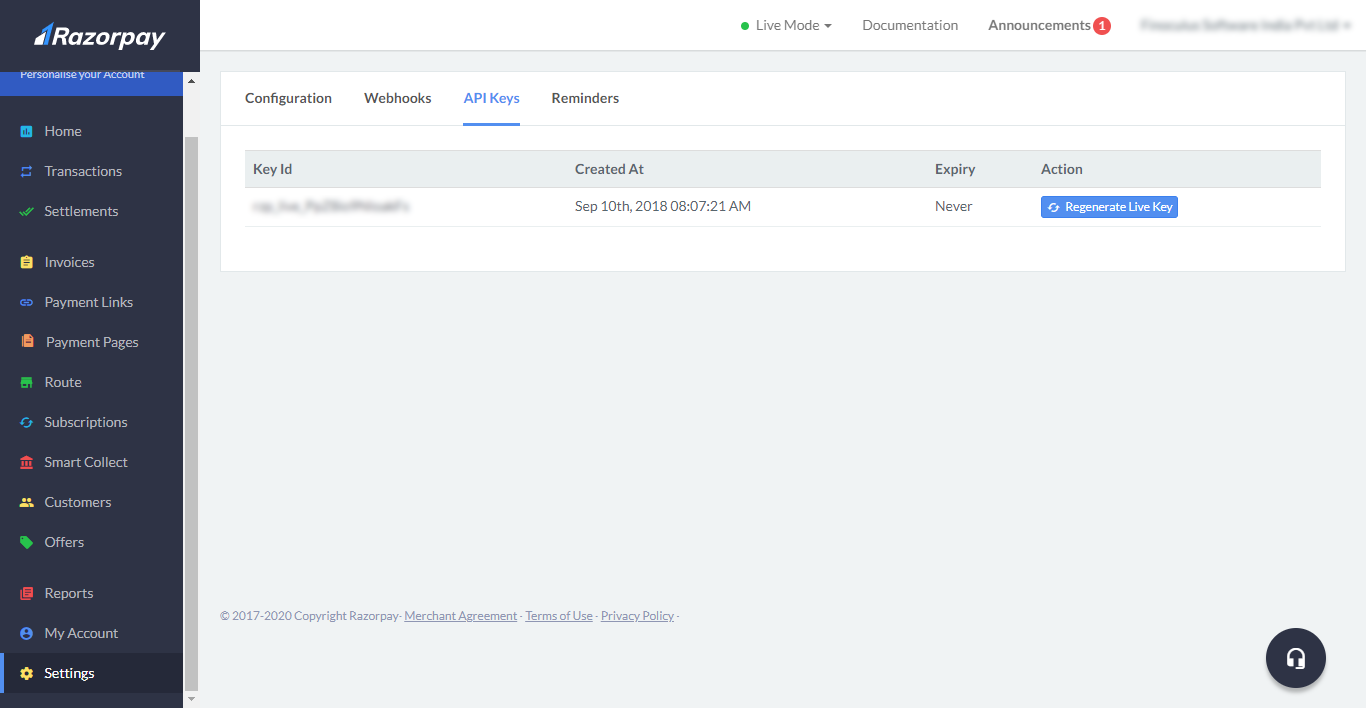Image resolution: width=1366 pixels, height=708 pixels.
Task: Open Subscriptions from the sidebar
Action: point(86,422)
